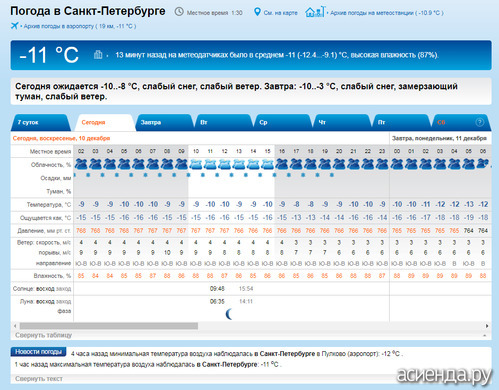Click the cloud icon for hour 20

[339, 164]
